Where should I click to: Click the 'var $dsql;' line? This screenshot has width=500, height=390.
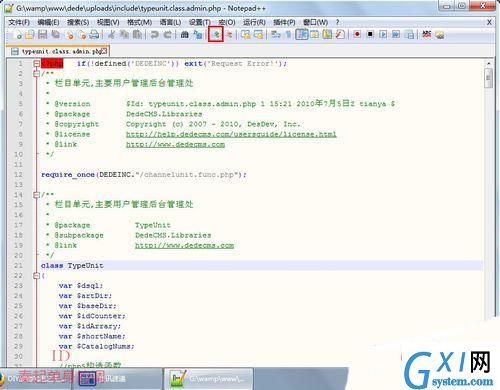pyautogui.click(x=81, y=286)
